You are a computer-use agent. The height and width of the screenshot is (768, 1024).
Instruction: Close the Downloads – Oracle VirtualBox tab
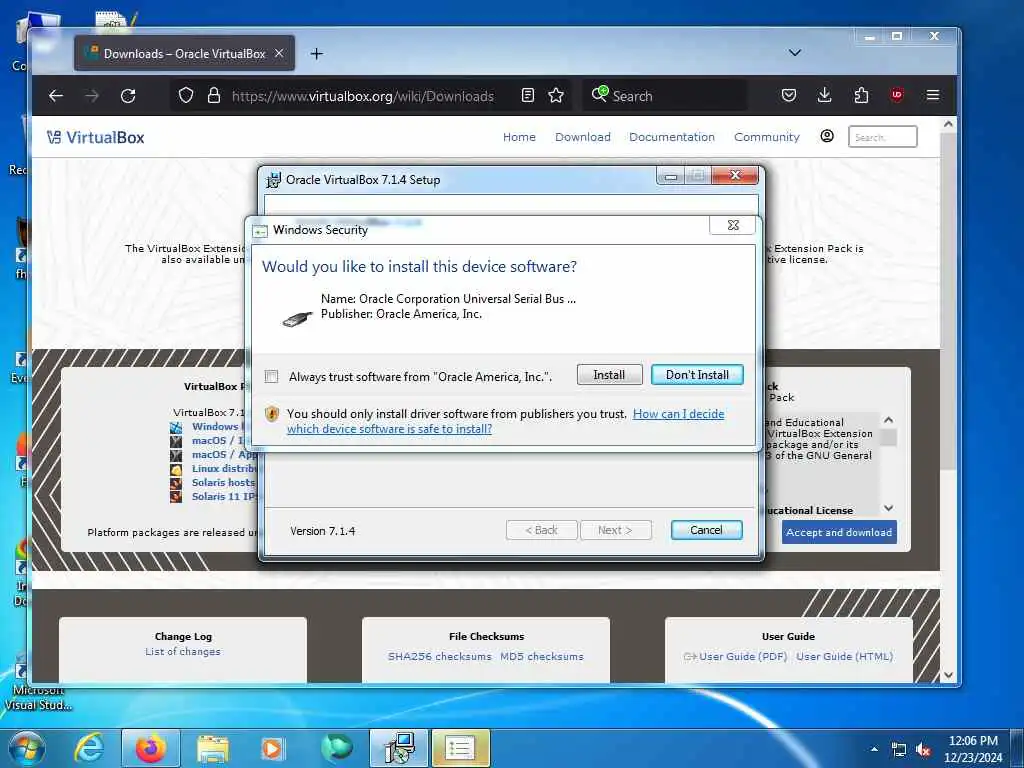coord(279,54)
